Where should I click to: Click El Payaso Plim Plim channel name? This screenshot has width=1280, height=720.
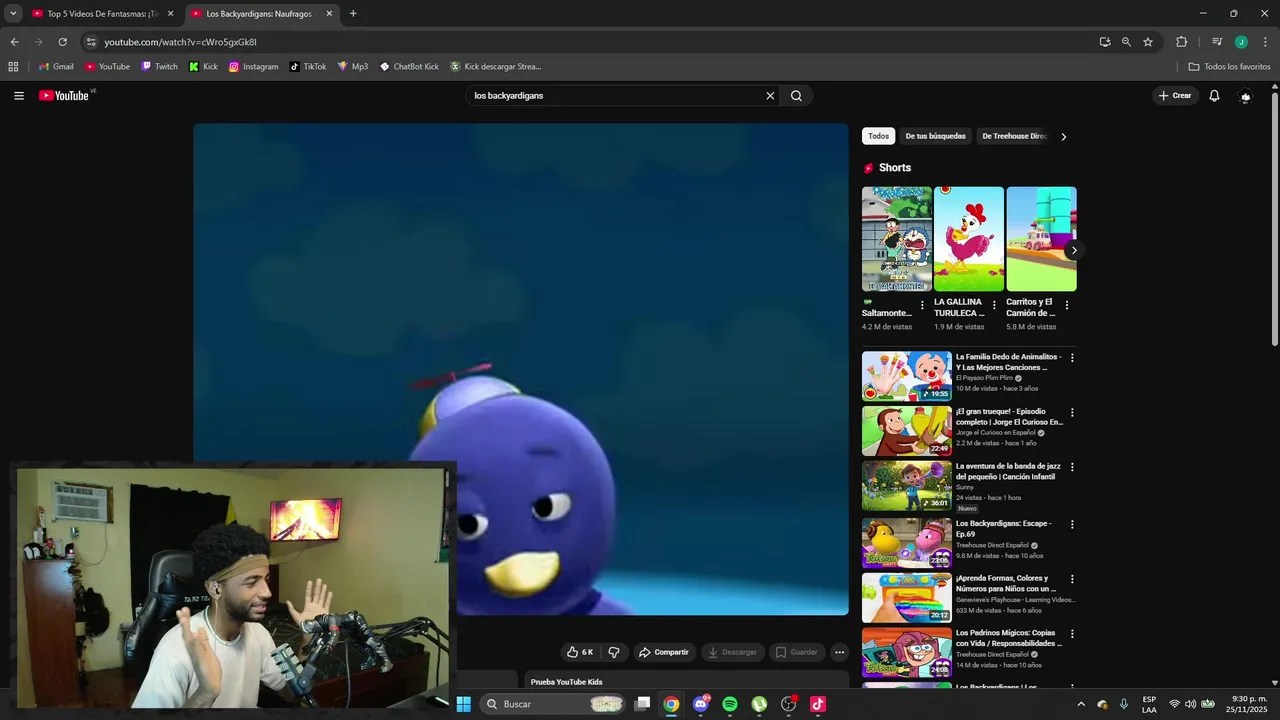pos(984,378)
